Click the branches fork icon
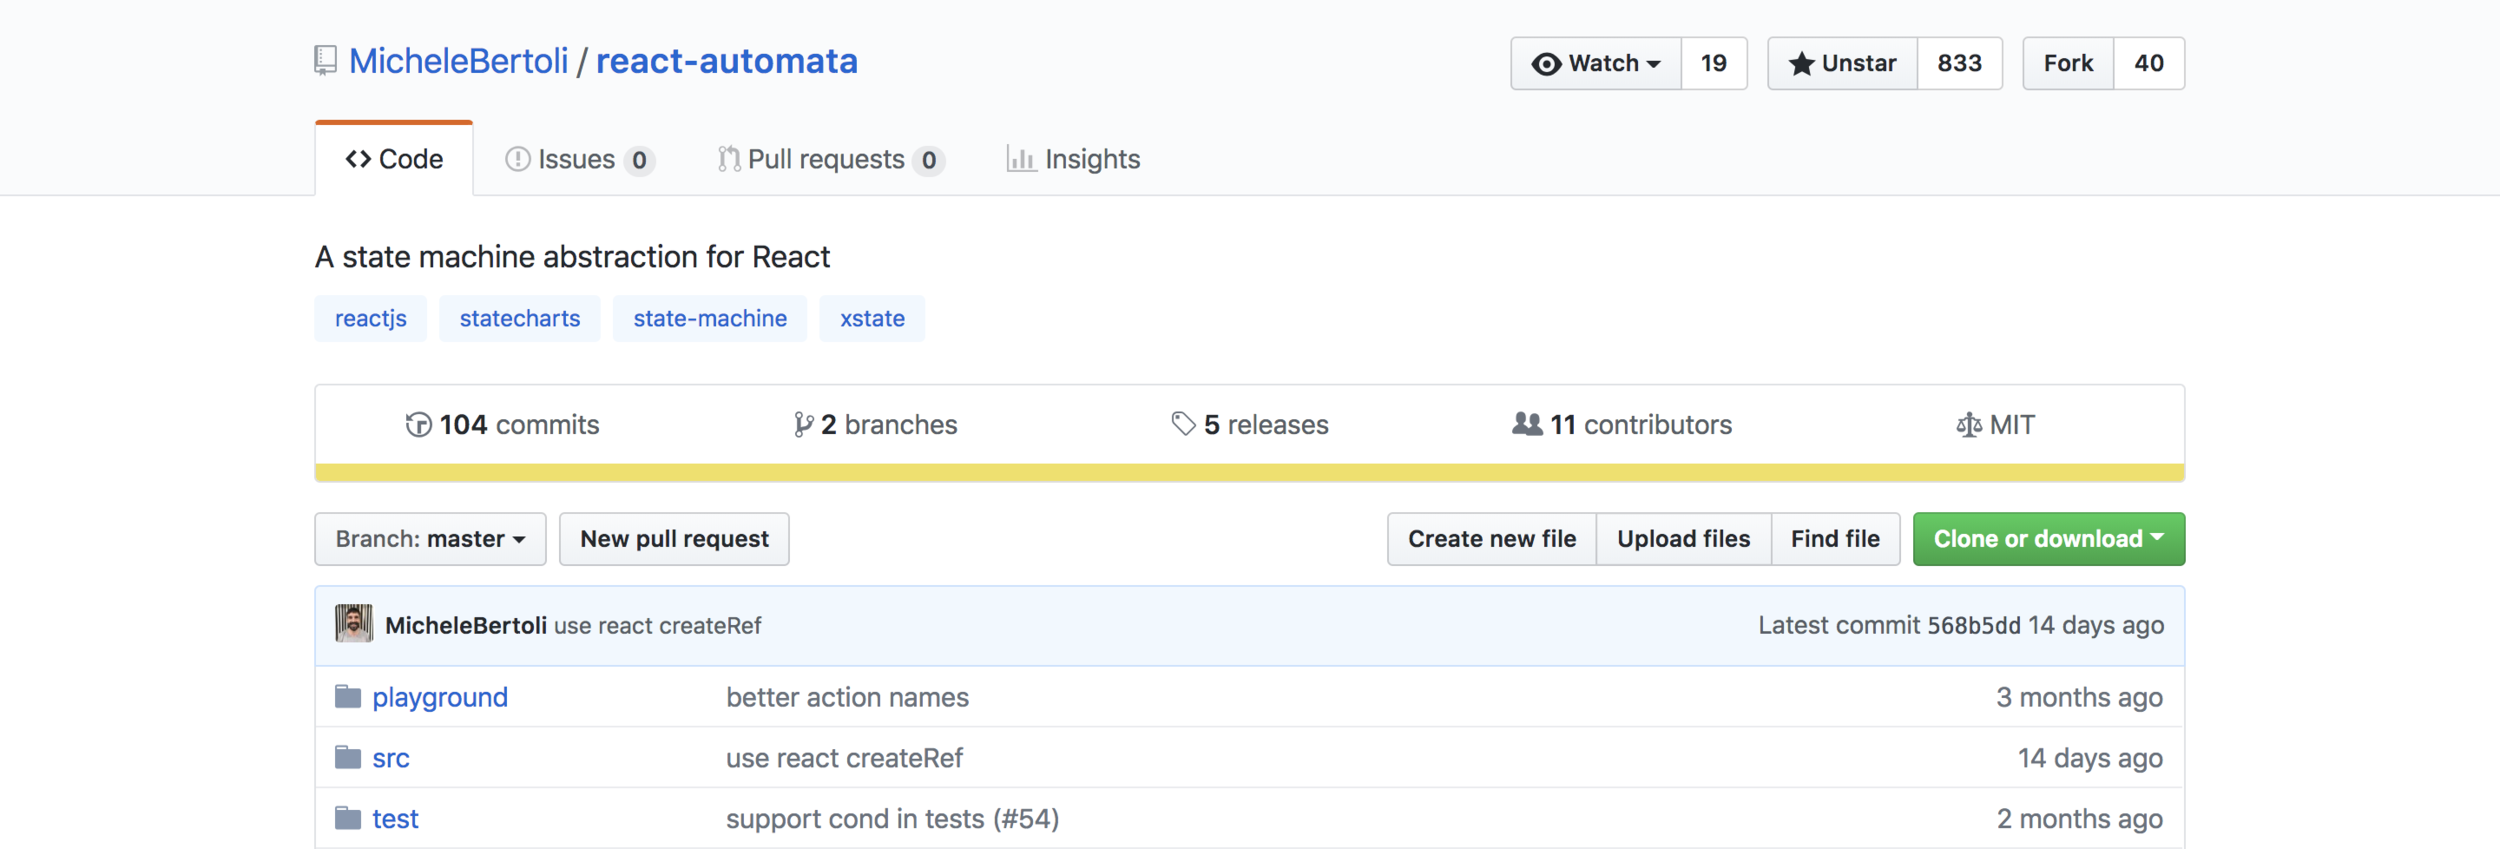 coord(803,425)
